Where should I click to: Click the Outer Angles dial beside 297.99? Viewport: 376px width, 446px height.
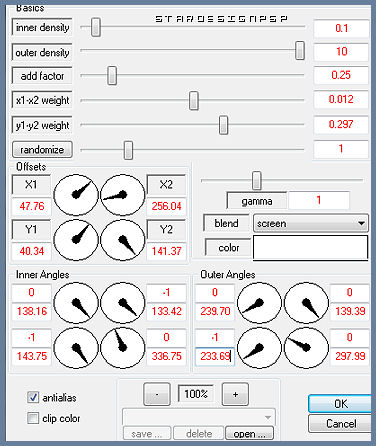(x=306, y=348)
